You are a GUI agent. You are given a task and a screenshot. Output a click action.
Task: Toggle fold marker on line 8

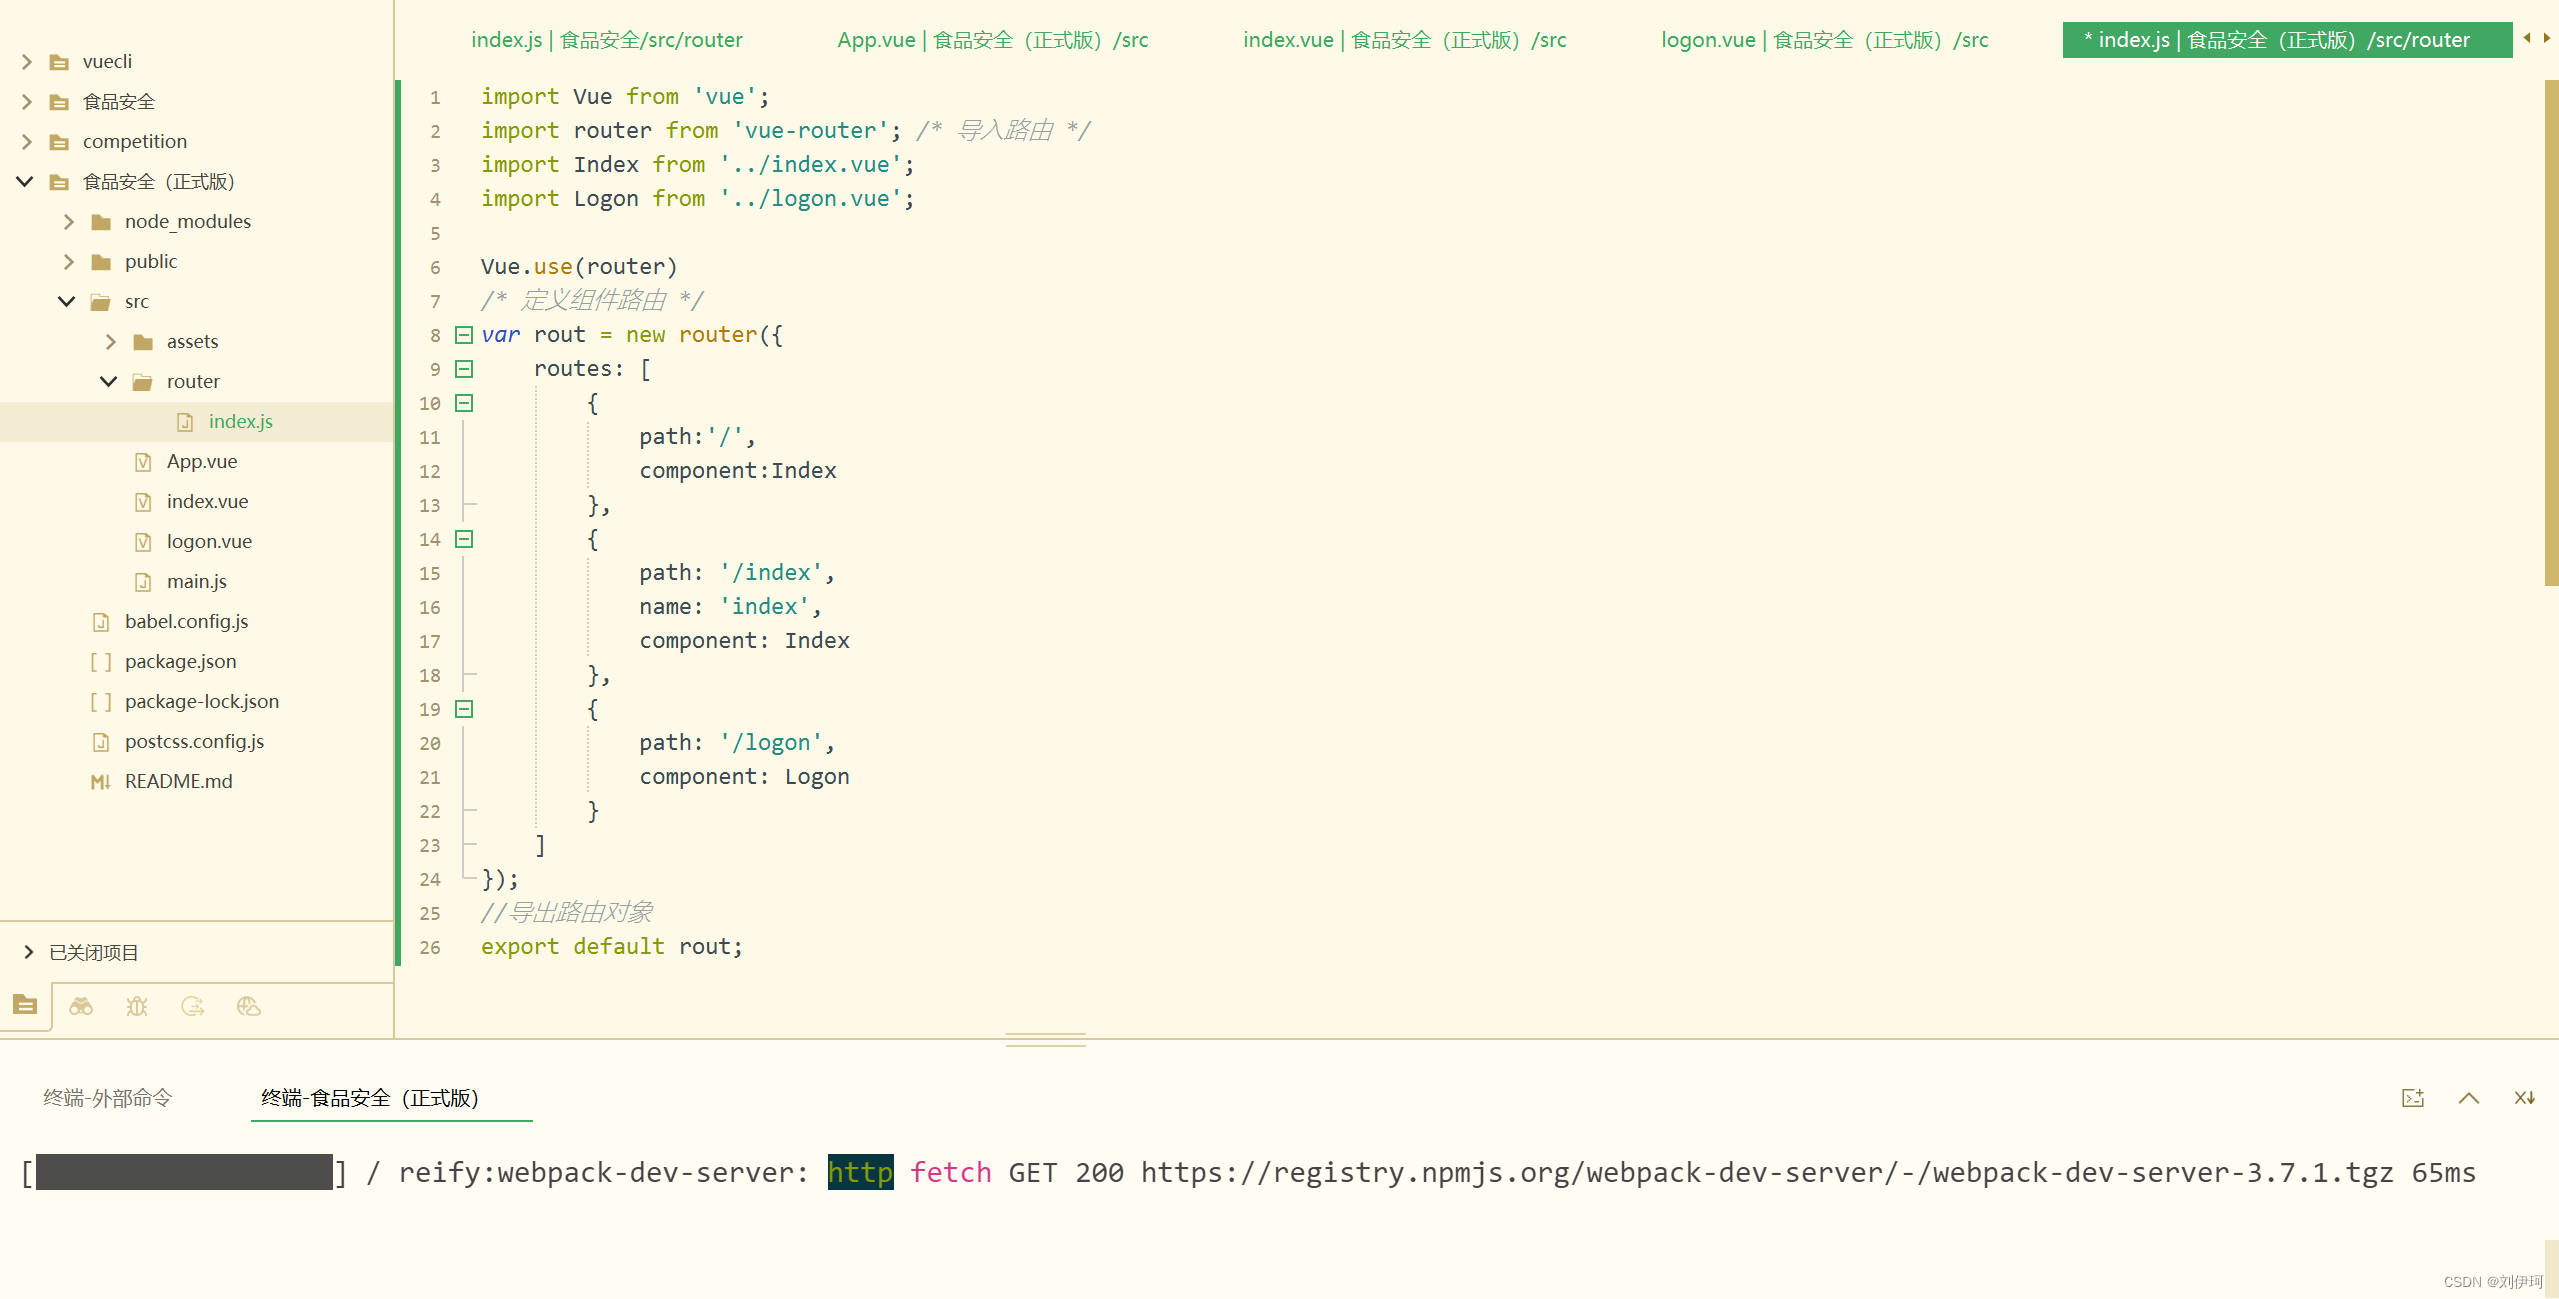464,335
